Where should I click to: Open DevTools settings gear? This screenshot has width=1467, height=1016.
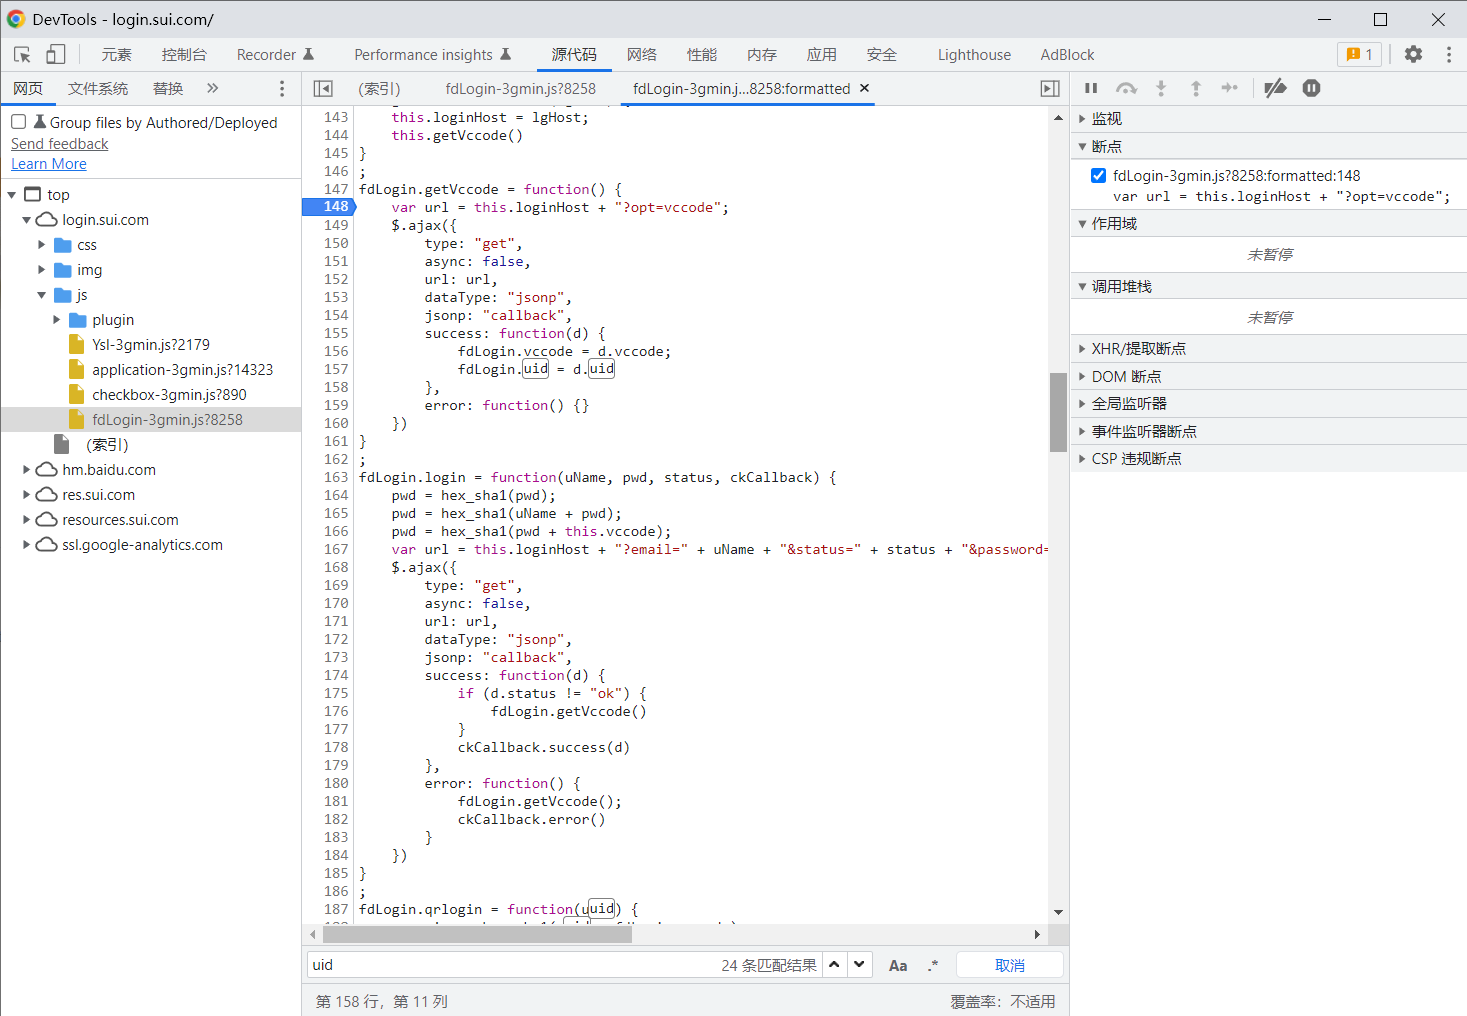(1412, 55)
